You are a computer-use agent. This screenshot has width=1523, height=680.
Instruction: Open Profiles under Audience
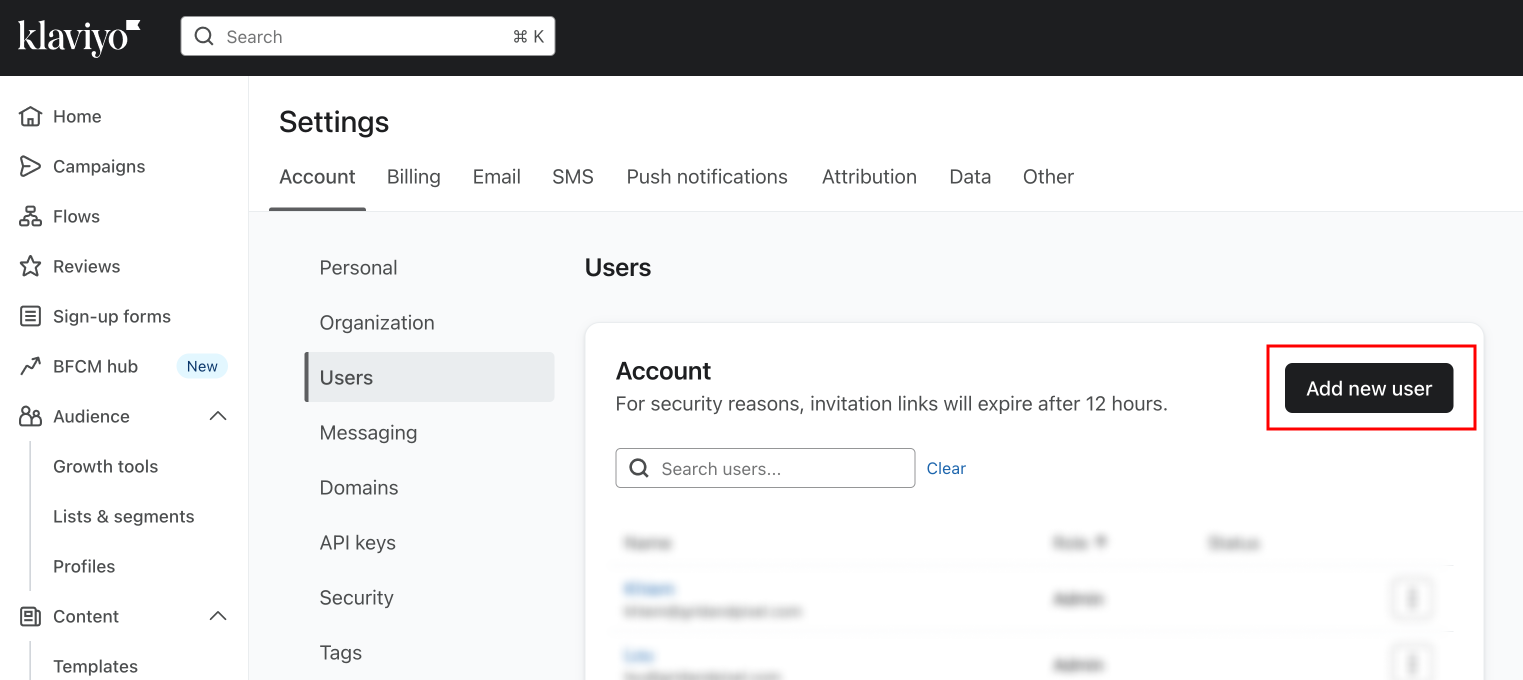click(x=84, y=566)
